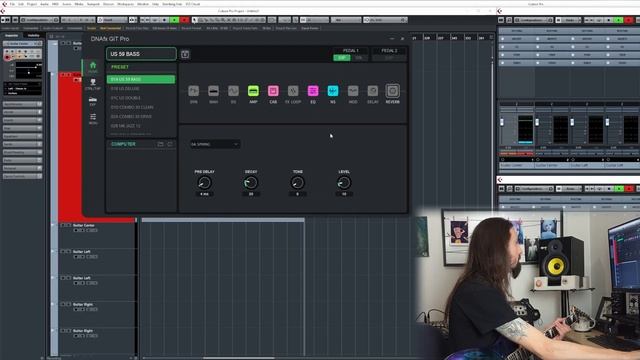Switch to the Inspector tab

(x=11, y=36)
